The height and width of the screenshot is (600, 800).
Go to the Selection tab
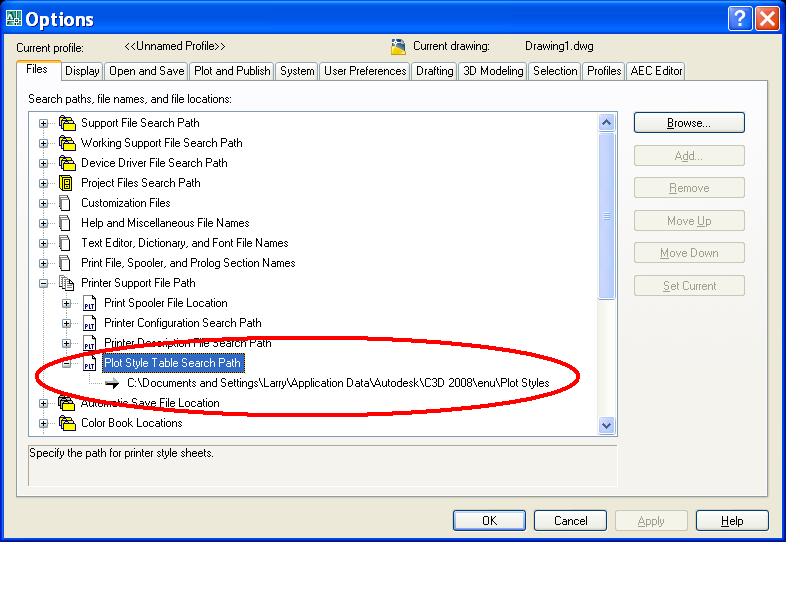[x=555, y=71]
